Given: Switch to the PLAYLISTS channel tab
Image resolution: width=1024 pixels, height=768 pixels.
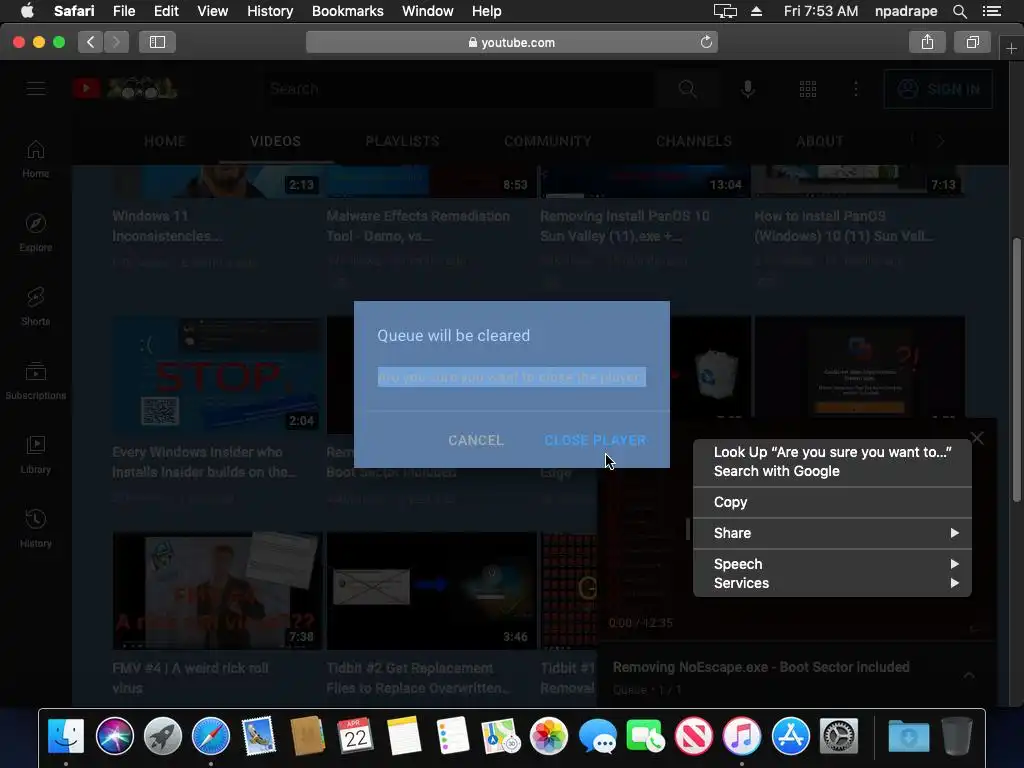Looking at the screenshot, I should tap(402, 141).
